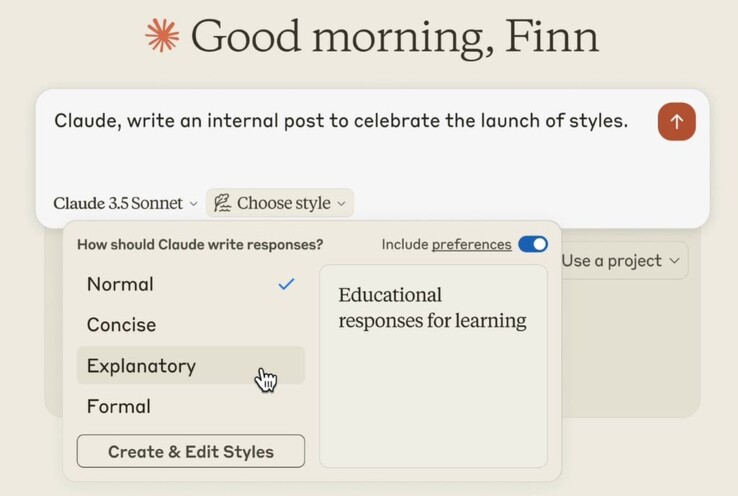
Task: Select the Normal writing style
Action: click(x=121, y=284)
